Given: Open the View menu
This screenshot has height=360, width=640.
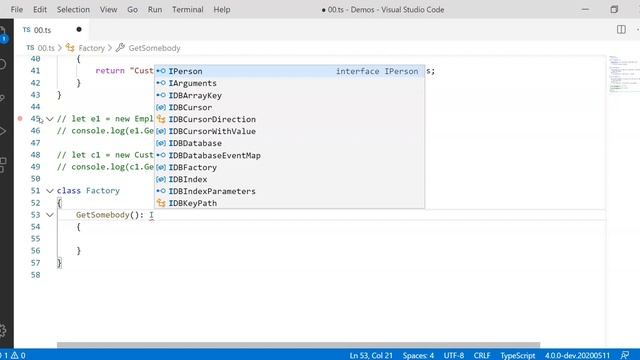Looking at the screenshot, I should pyautogui.click(x=109, y=9).
